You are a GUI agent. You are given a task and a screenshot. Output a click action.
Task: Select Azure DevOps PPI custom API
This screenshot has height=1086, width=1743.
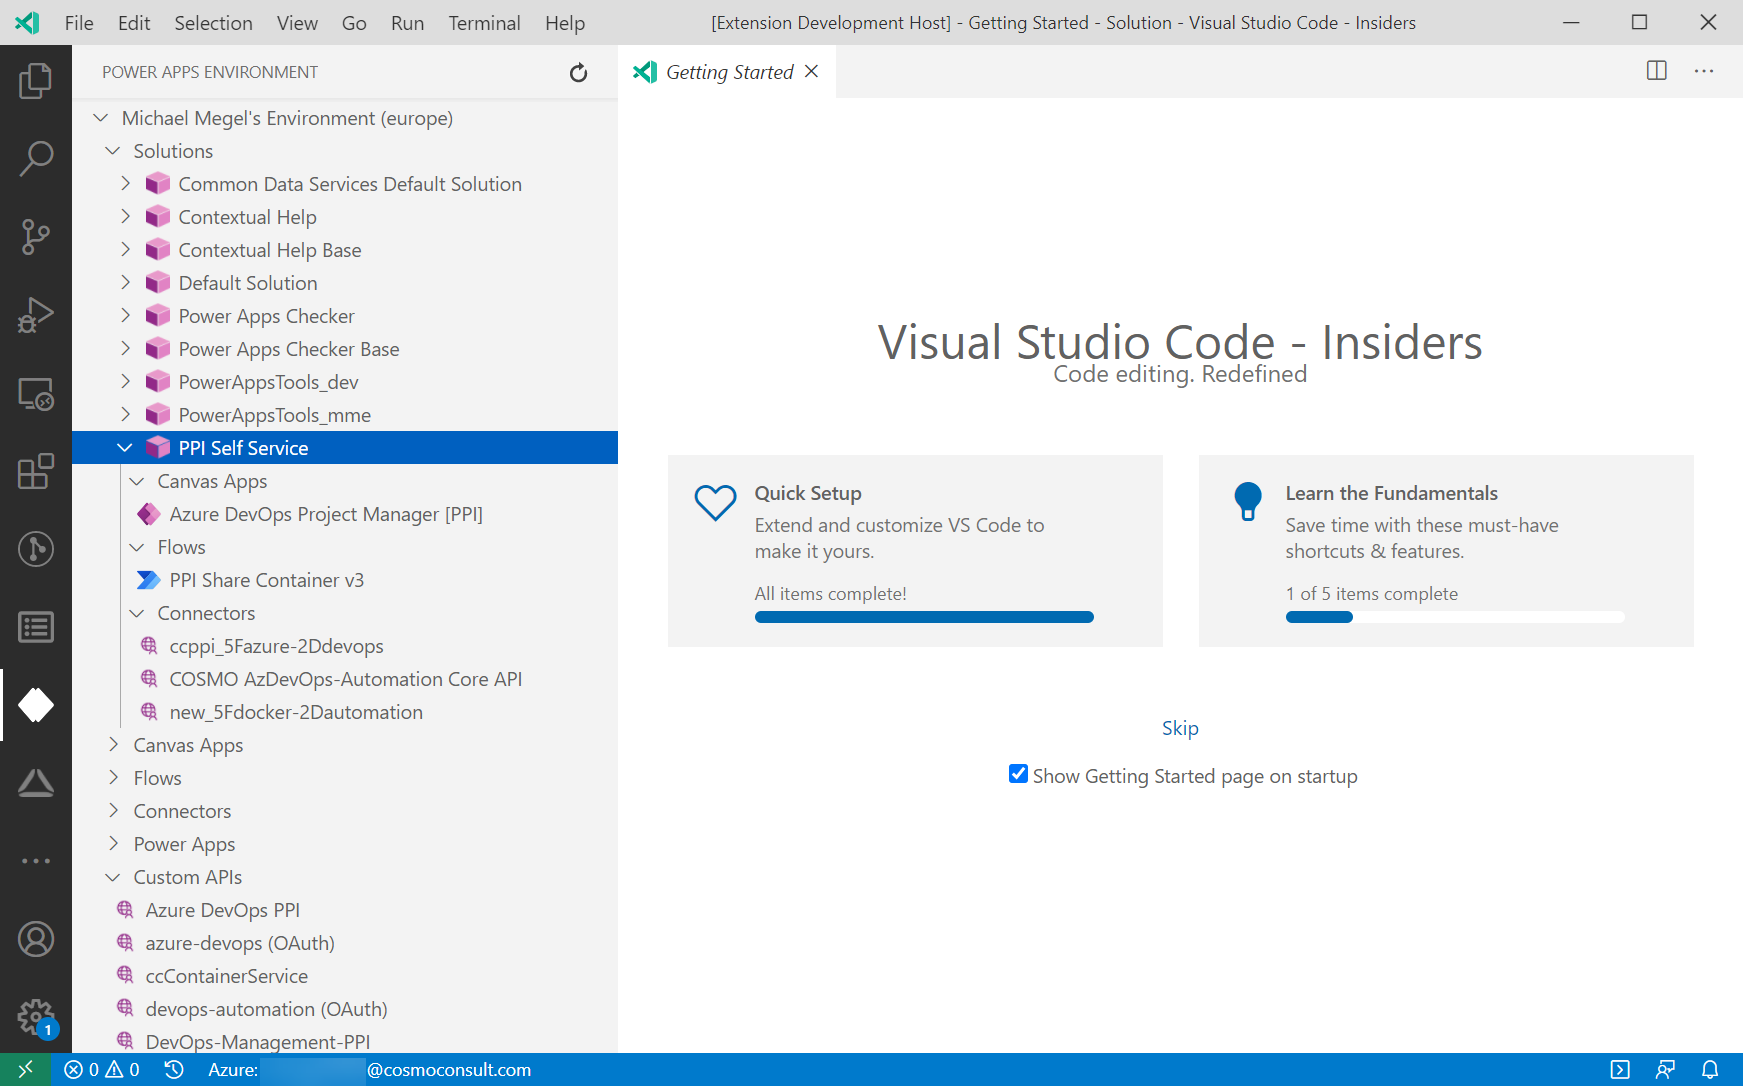pos(345,910)
